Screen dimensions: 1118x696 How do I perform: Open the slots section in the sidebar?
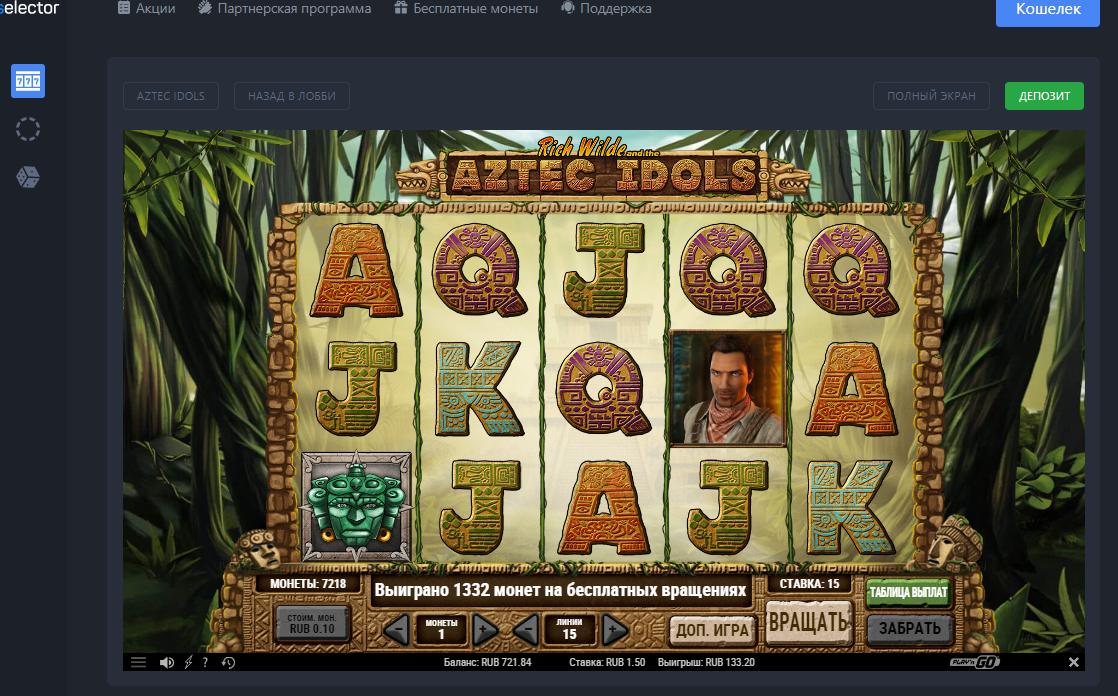click(28, 81)
